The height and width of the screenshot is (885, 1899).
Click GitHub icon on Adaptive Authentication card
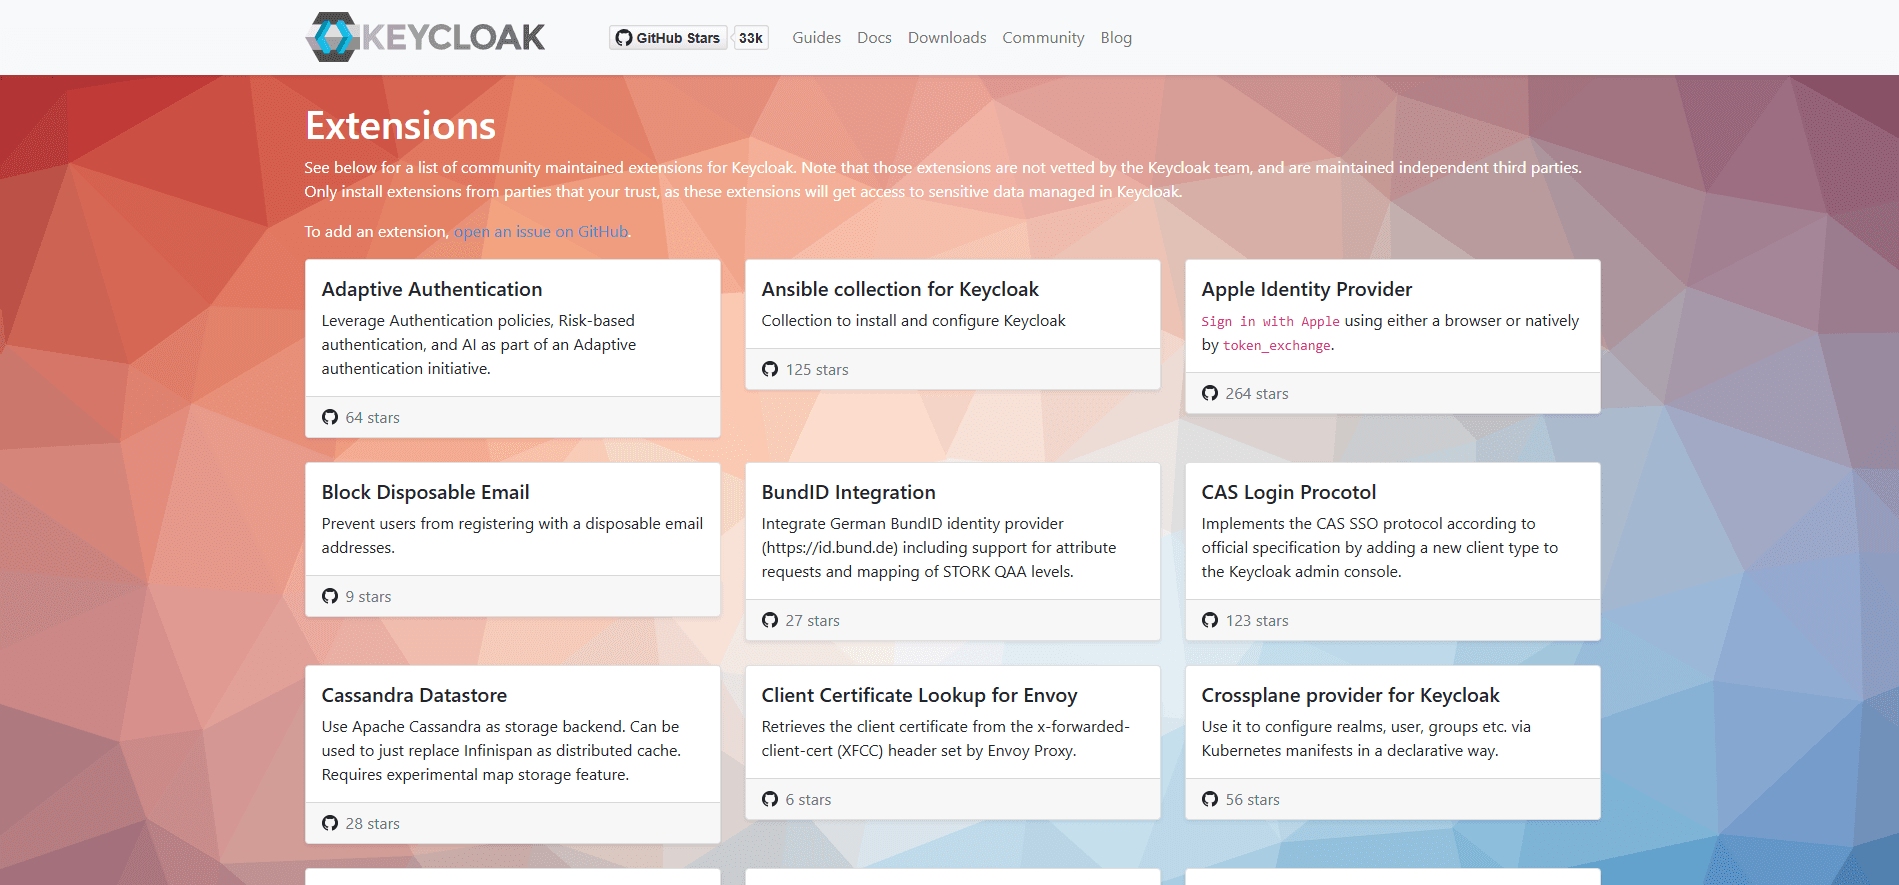(x=330, y=418)
